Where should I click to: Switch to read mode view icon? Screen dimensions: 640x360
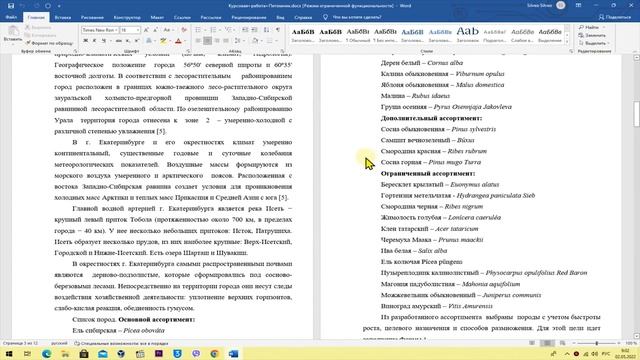[532, 343]
